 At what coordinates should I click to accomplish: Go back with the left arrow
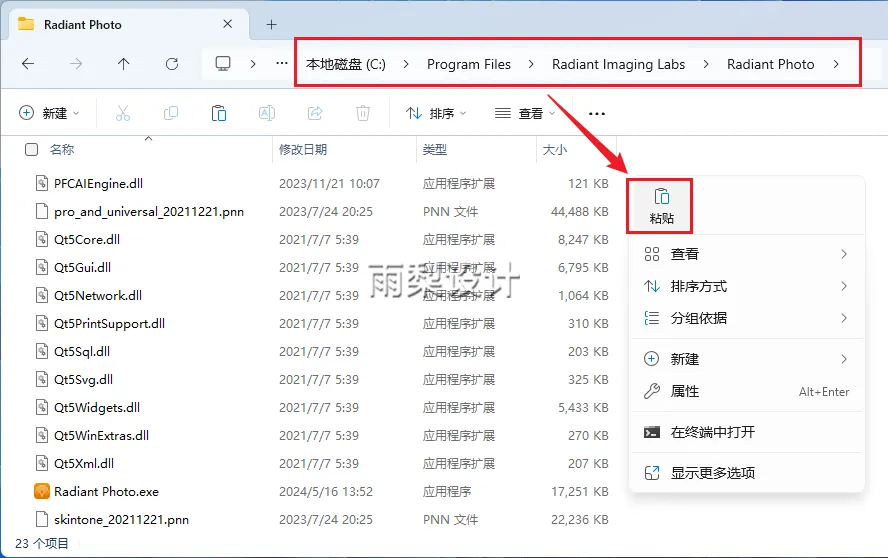(x=28, y=64)
